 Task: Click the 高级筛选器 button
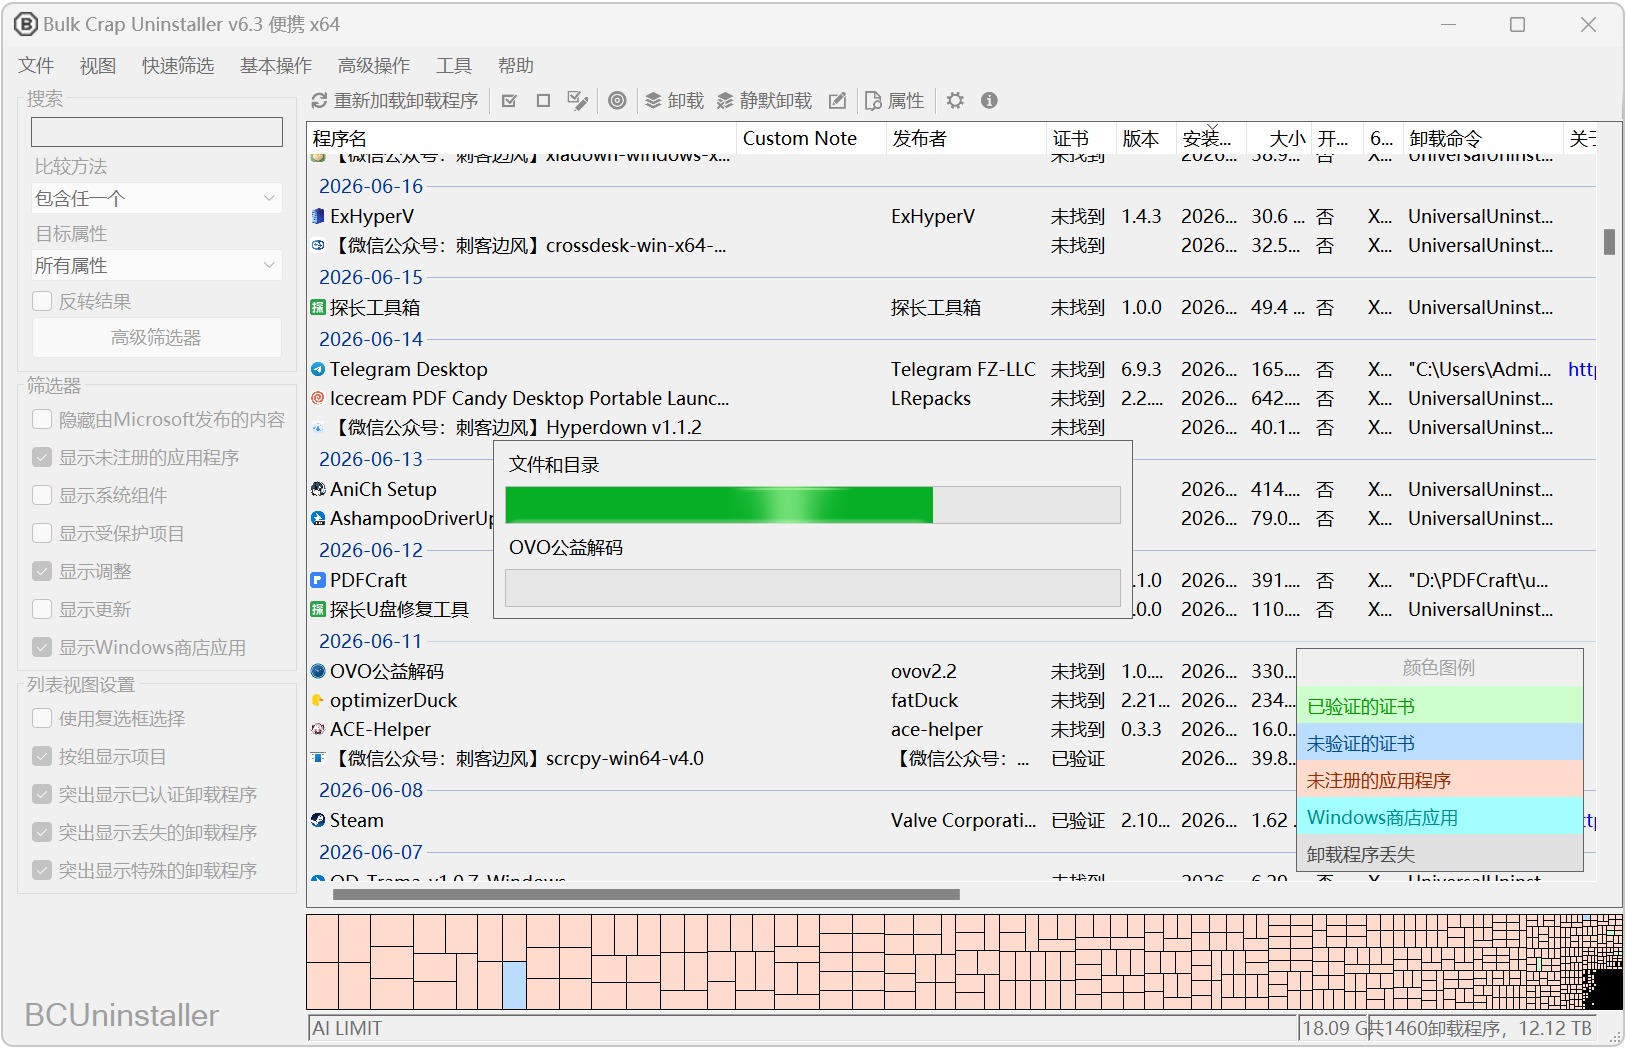coord(157,338)
